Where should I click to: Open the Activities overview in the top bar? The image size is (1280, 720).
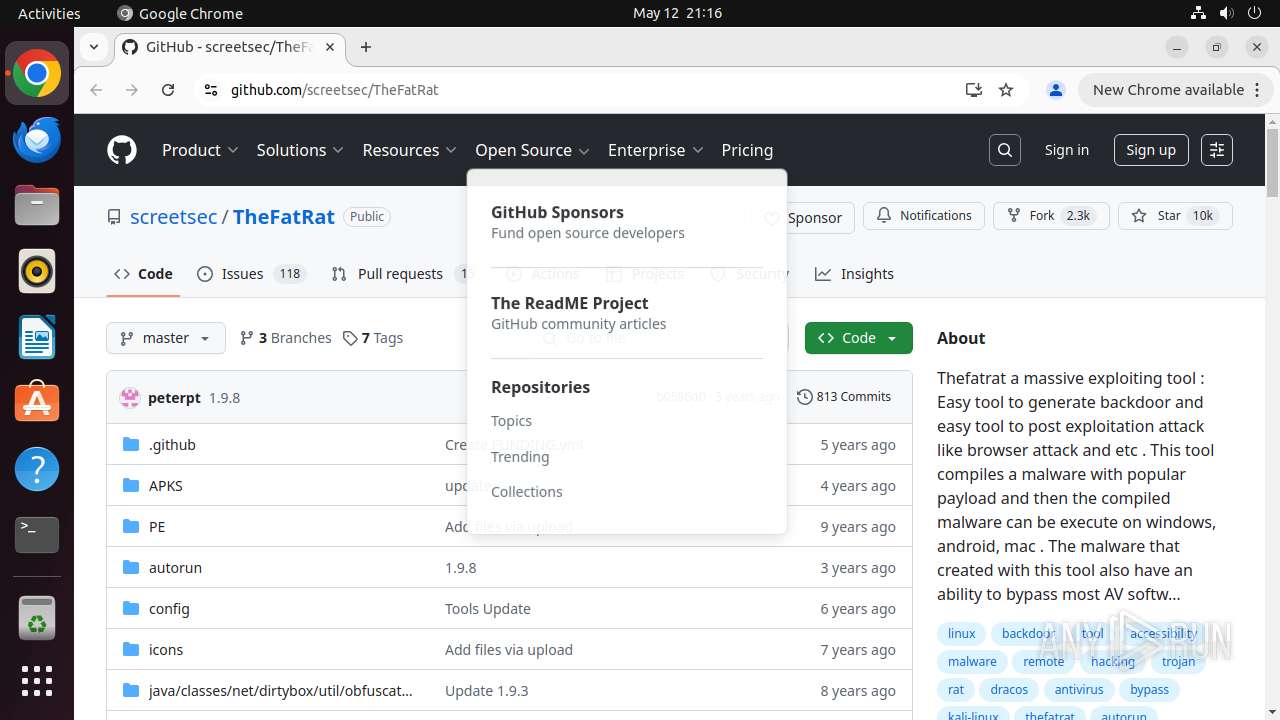point(49,13)
